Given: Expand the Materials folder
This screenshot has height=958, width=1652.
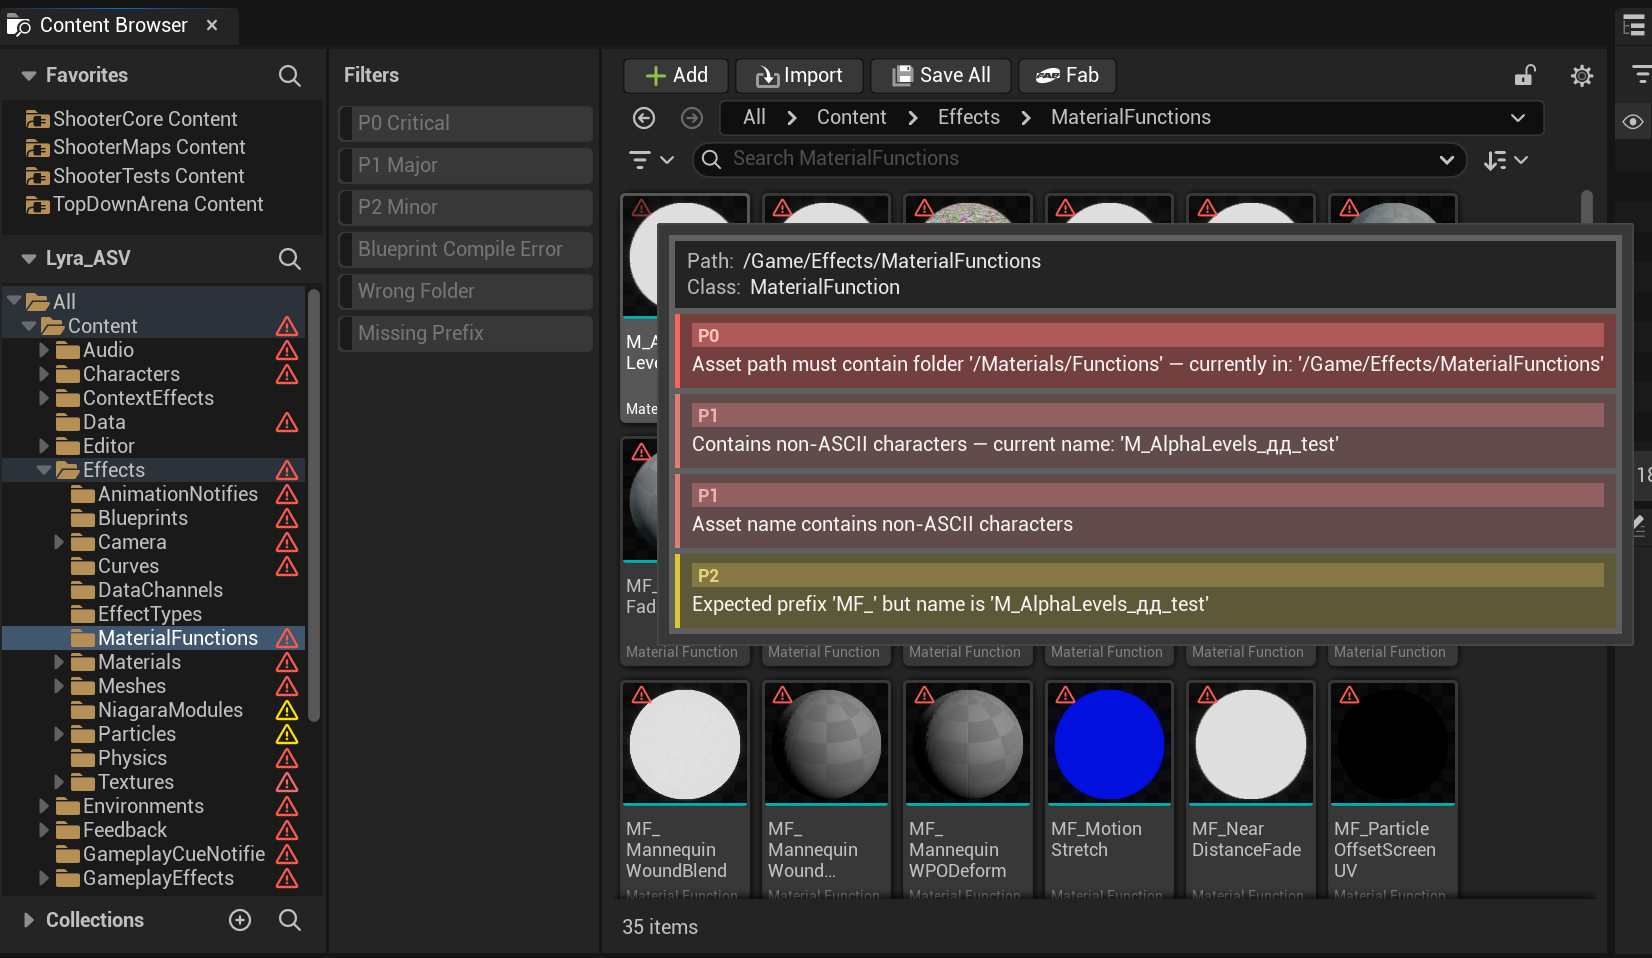Looking at the screenshot, I should pos(59,662).
